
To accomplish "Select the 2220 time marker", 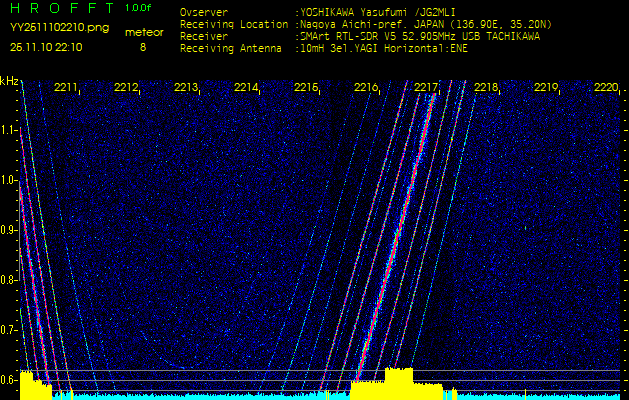I will coord(605,88).
